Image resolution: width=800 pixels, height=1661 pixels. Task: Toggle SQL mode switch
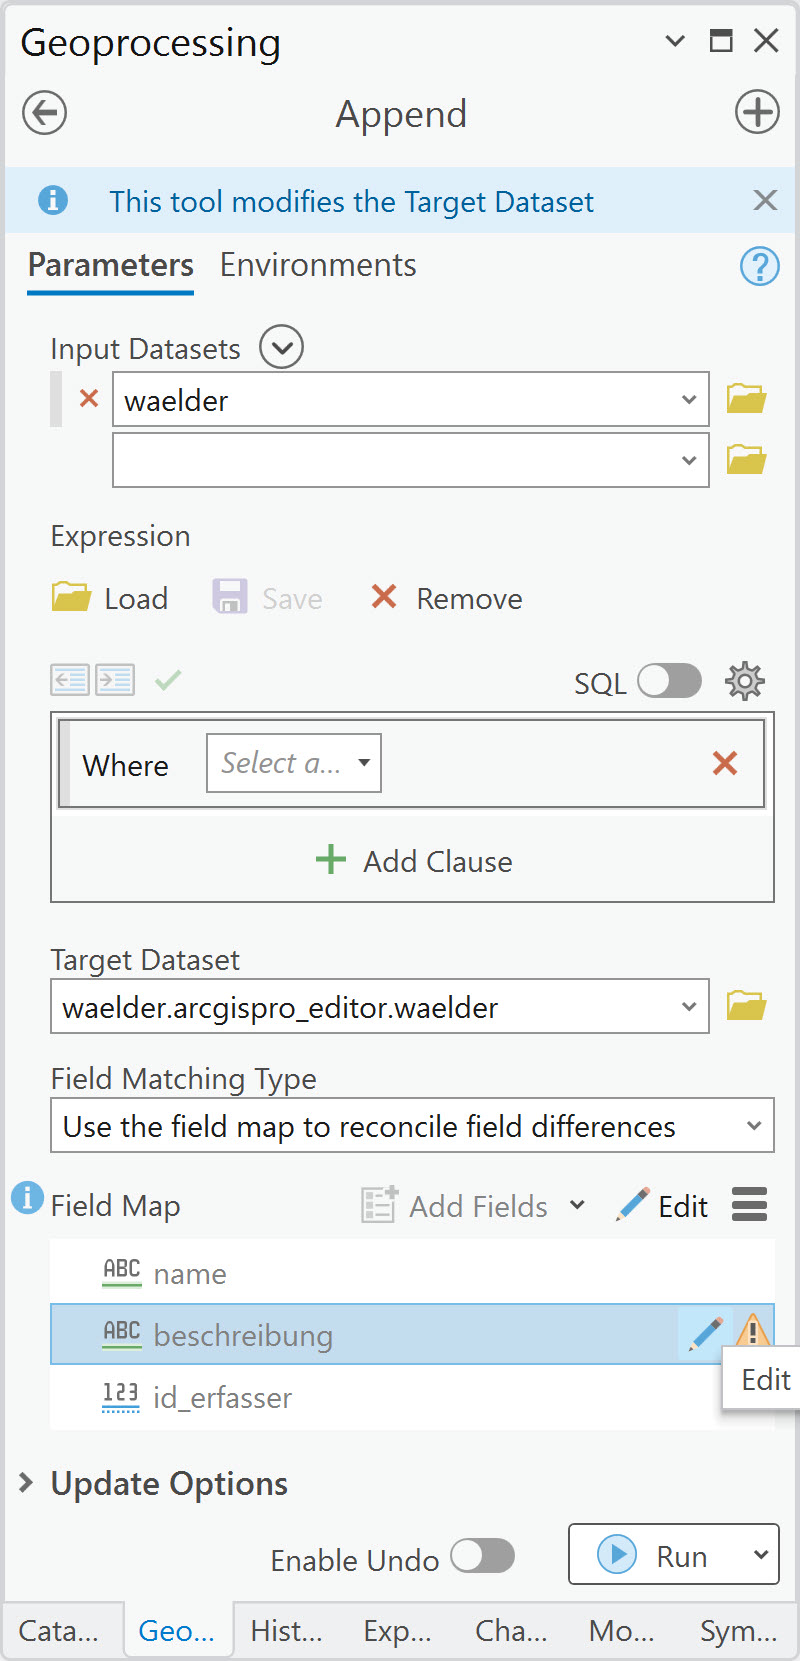[x=669, y=682]
